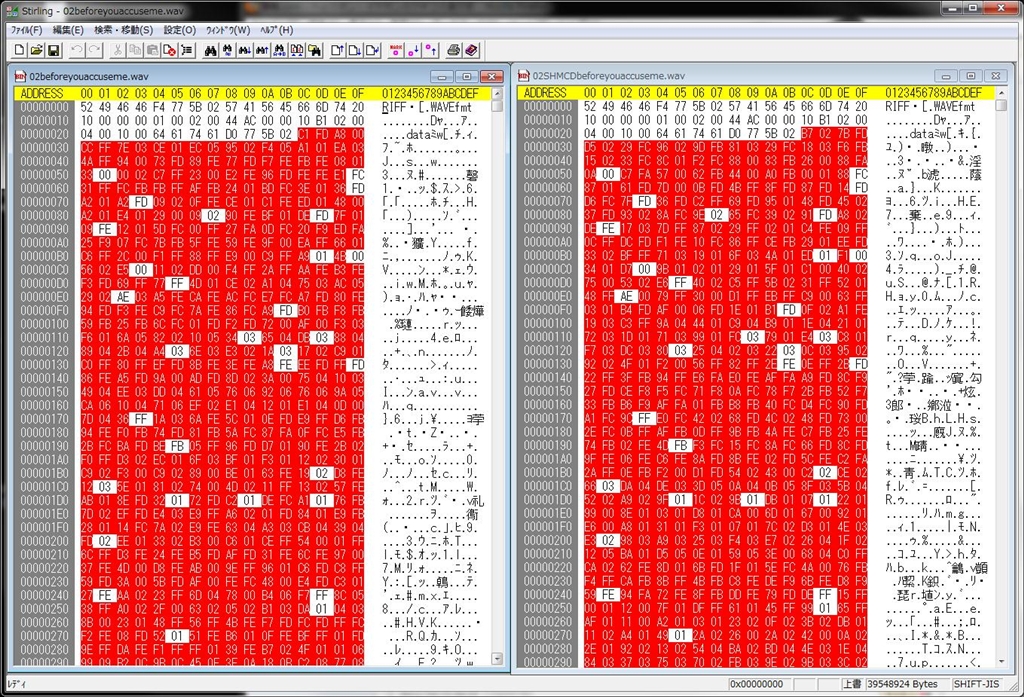Image resolution: width=1024 pixels, height=697 pixels.
Task: Open Help via the book icon
Action: (471, 50)
